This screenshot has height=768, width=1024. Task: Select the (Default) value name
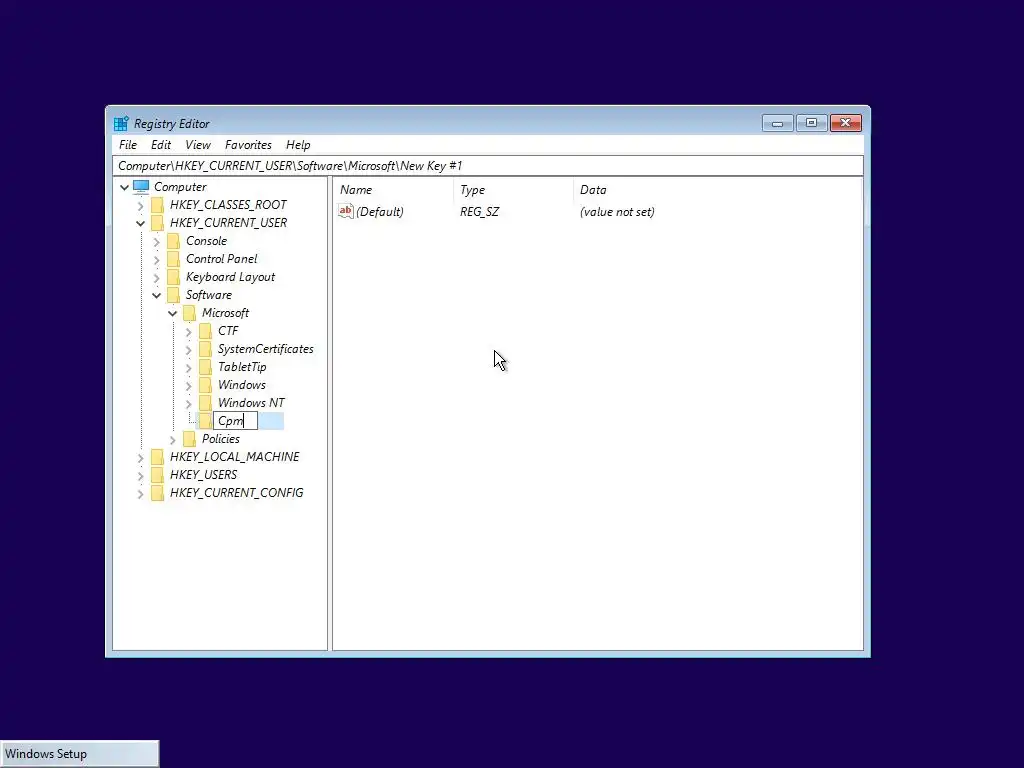379,212
